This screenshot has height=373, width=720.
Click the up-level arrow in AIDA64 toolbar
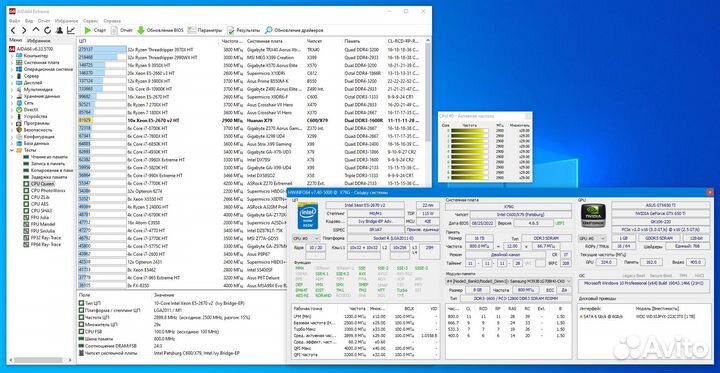(x=36, y=30)
